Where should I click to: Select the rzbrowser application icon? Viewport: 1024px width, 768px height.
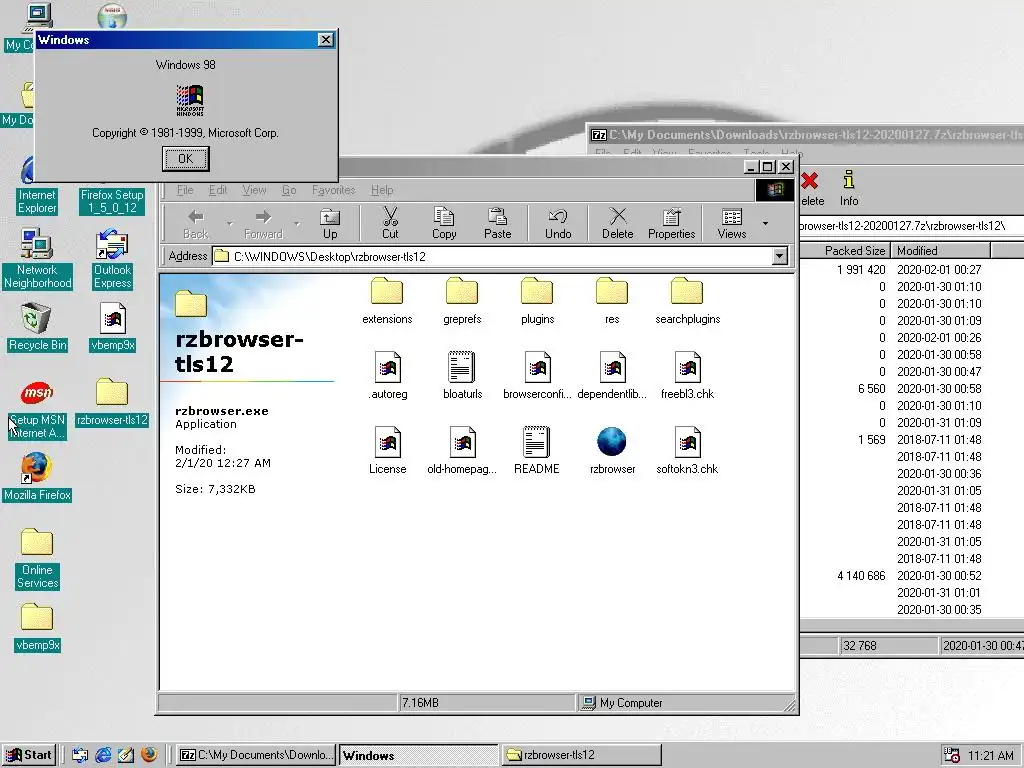click(612, 451)
